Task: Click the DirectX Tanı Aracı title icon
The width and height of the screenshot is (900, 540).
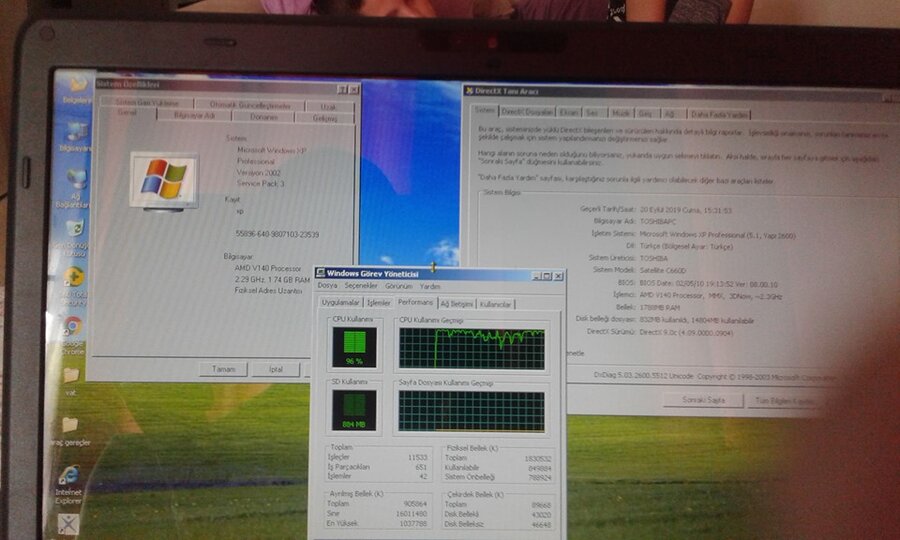Action: point(469,91)
